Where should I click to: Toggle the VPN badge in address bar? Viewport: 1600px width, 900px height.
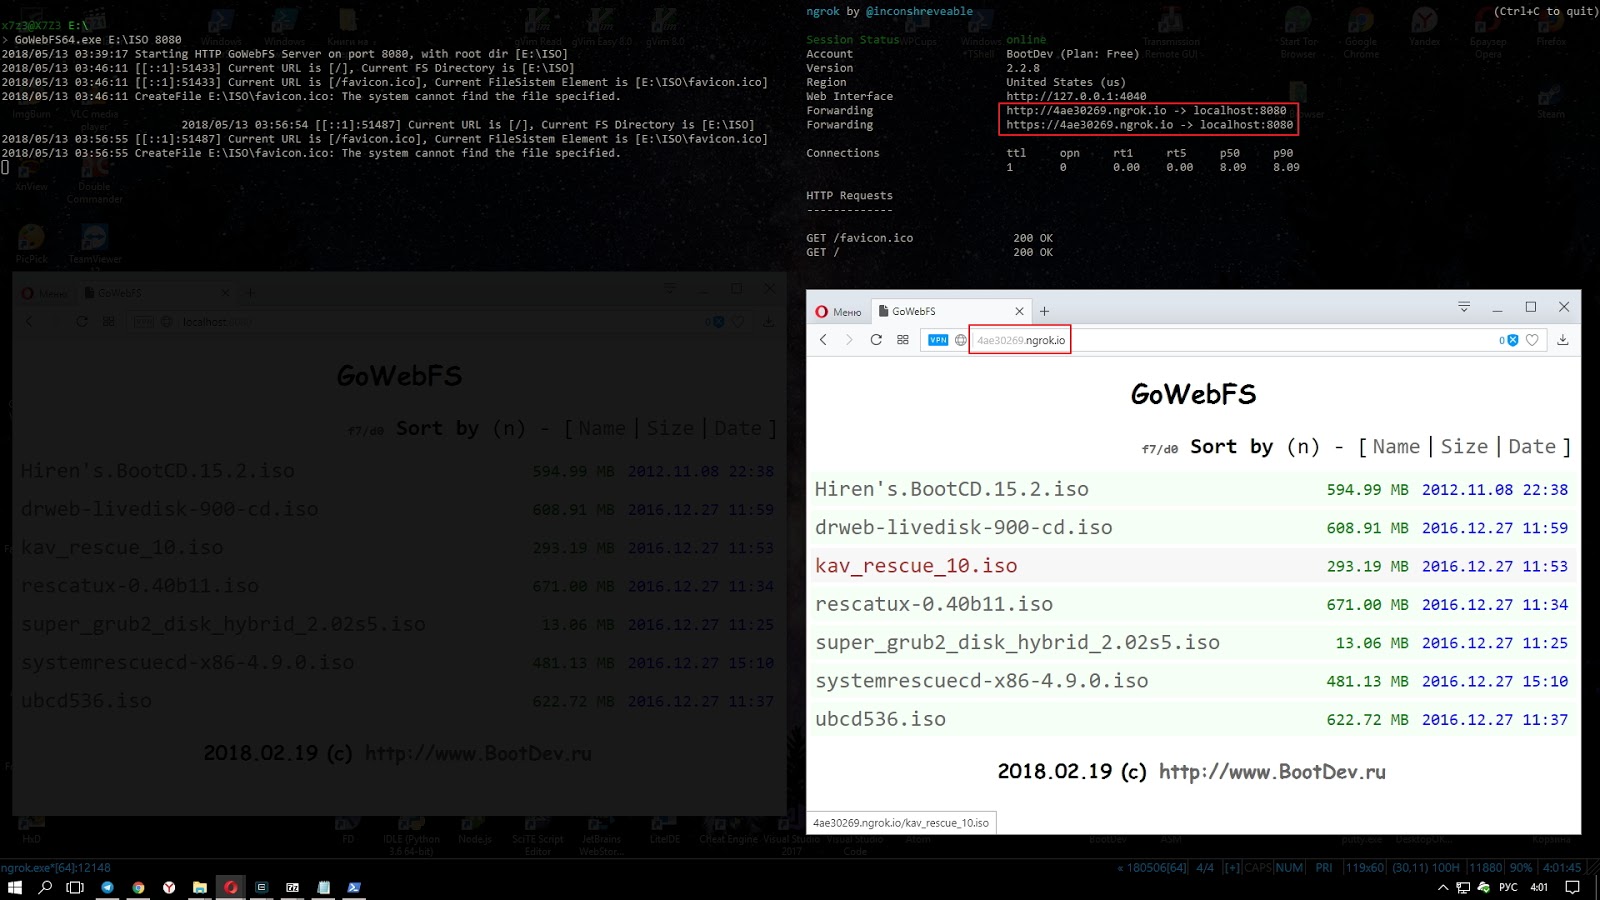(938, 340)
